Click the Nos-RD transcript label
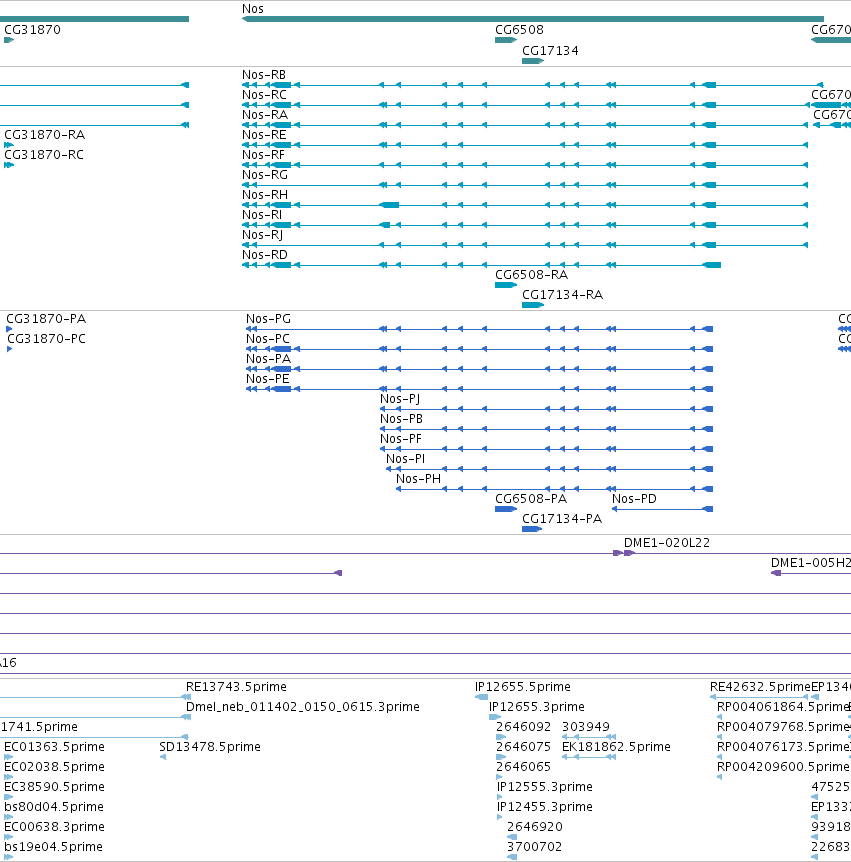Image resolution: width=851 pixels, height=862 pixels. coord(264,255)
